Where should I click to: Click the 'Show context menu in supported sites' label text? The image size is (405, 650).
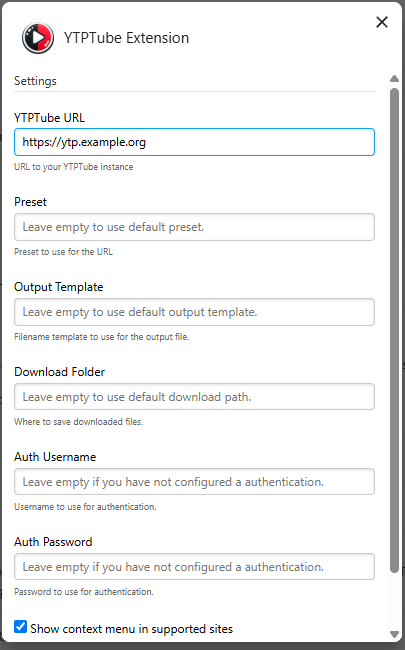pyautogui.click(x=131, y=629)
